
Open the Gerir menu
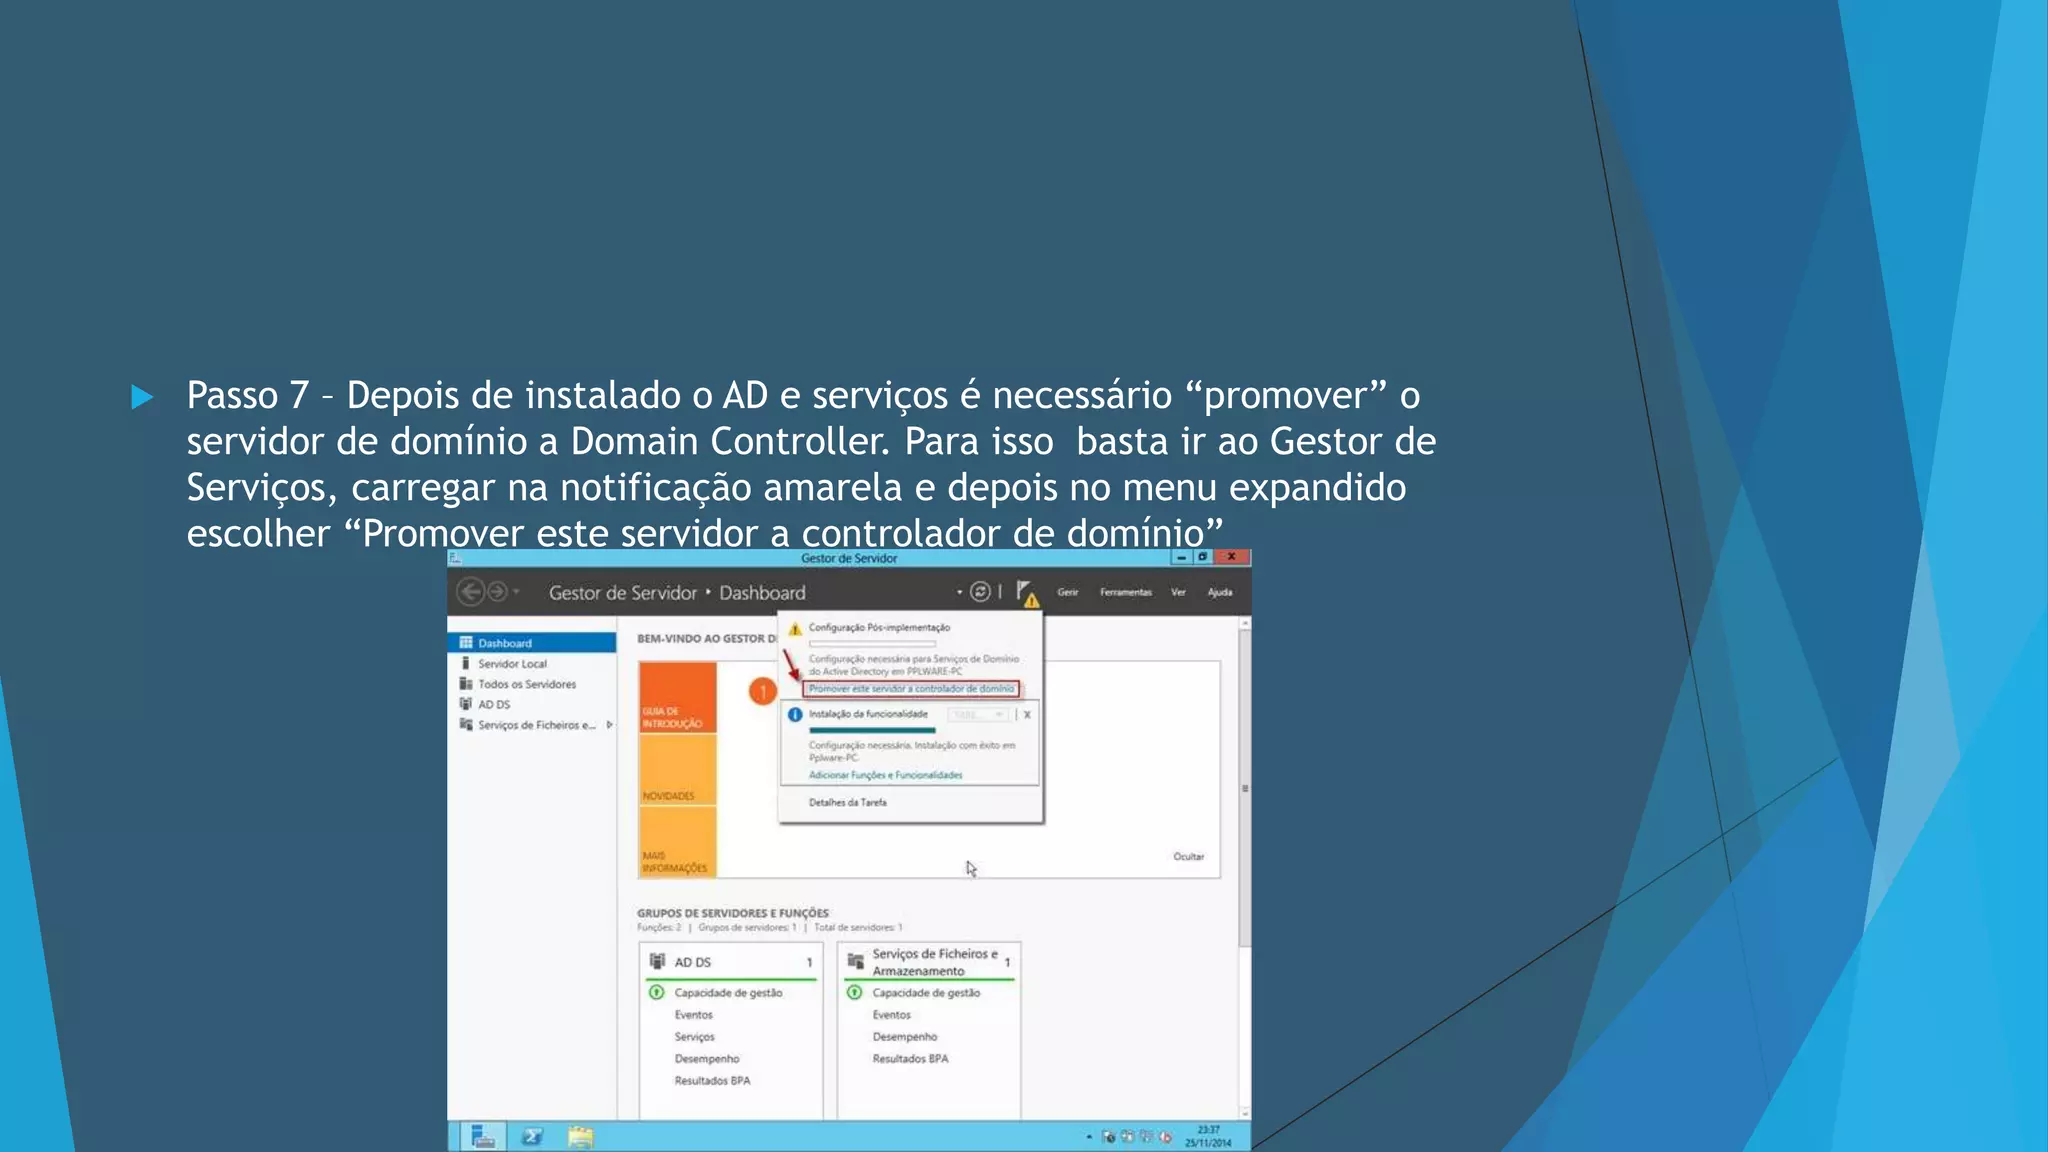point(1068,593)
